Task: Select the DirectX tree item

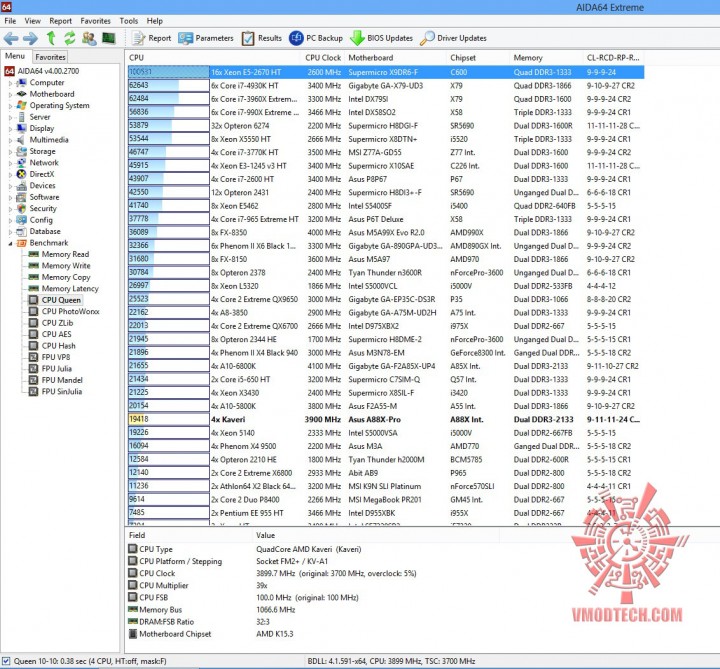Action: coord(36,174)
